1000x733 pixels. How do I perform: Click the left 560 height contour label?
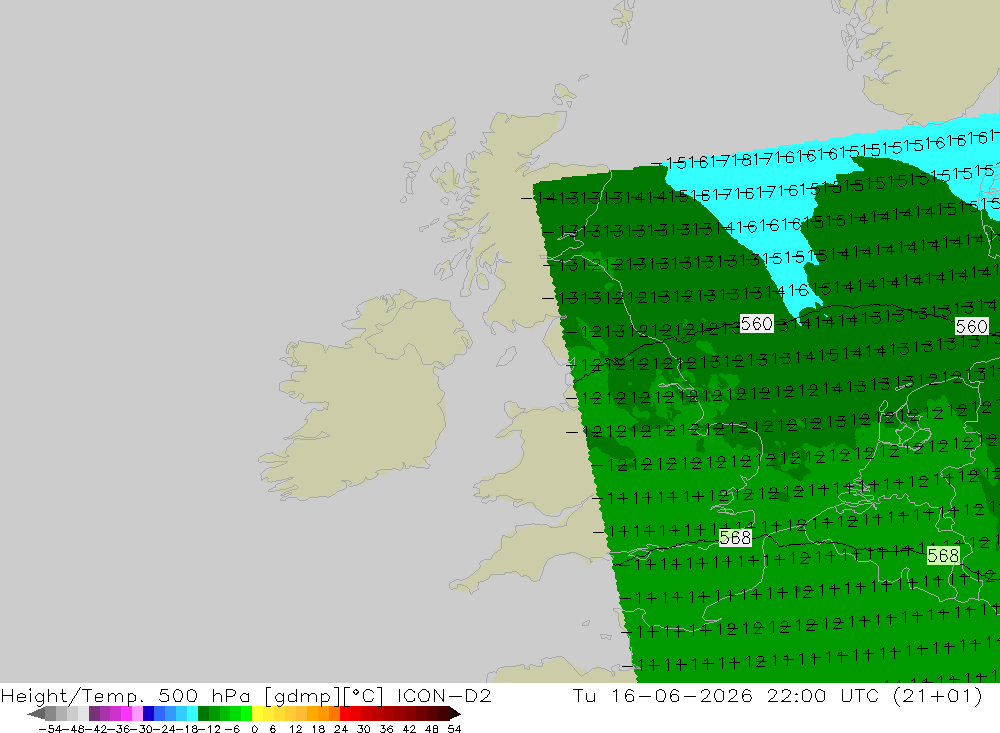pos(756,323)
